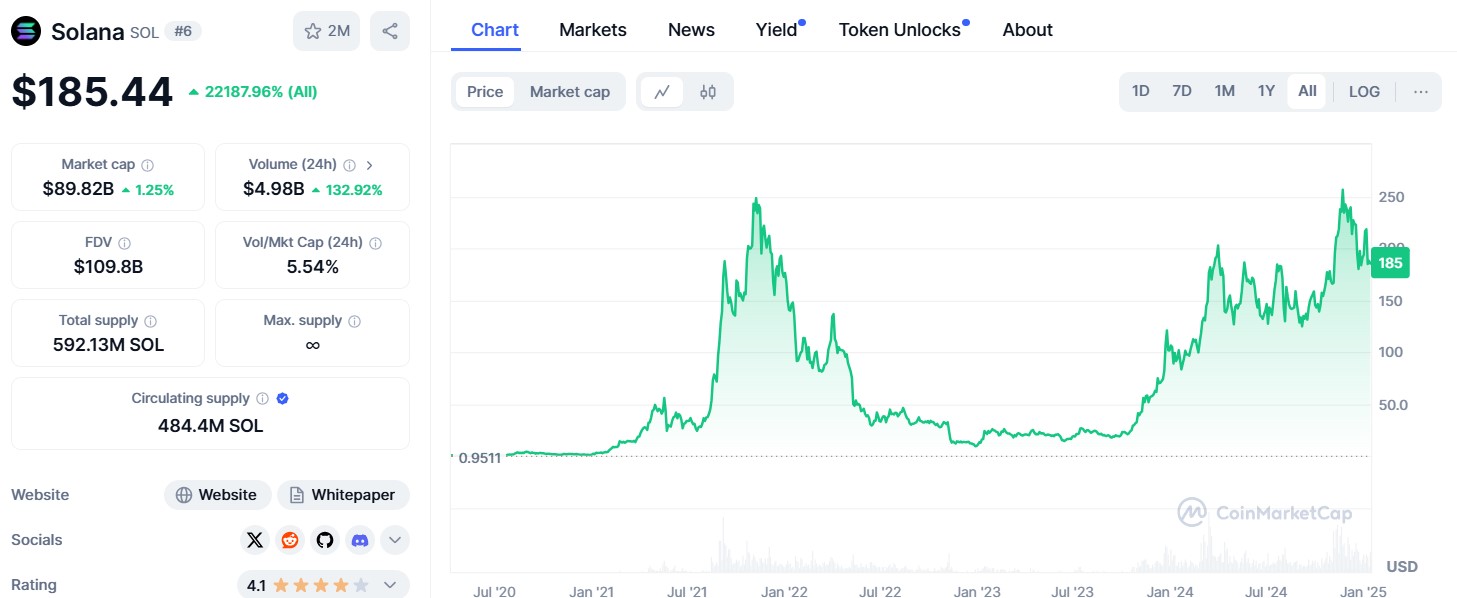Screen dimensions: 1457x598
Task: Click the 1.25% market cap change text
Action: tap(154, 190)
